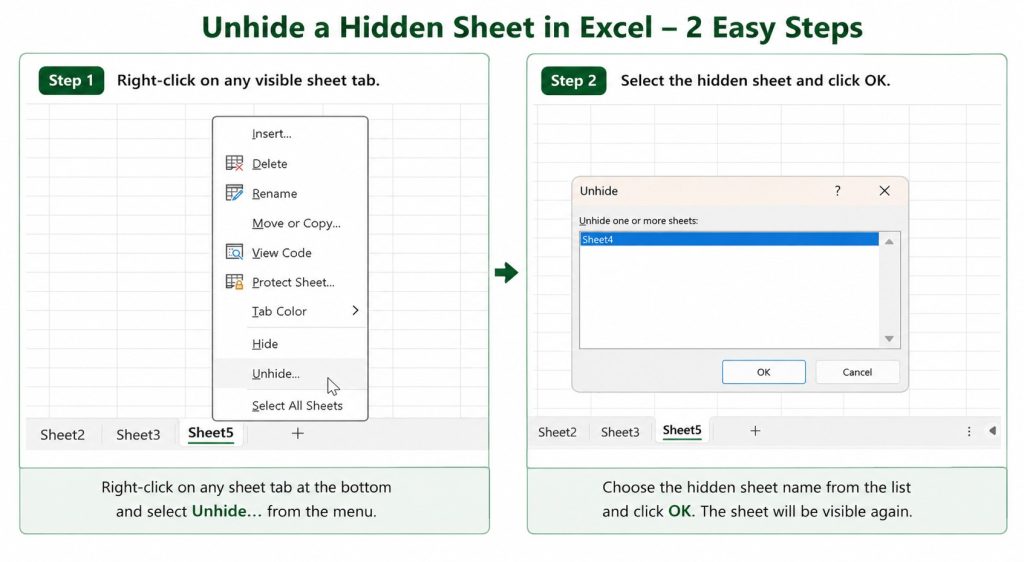Add new sheet with plus in Step 2
1024x562 pixels.
[x=755, y=431]
